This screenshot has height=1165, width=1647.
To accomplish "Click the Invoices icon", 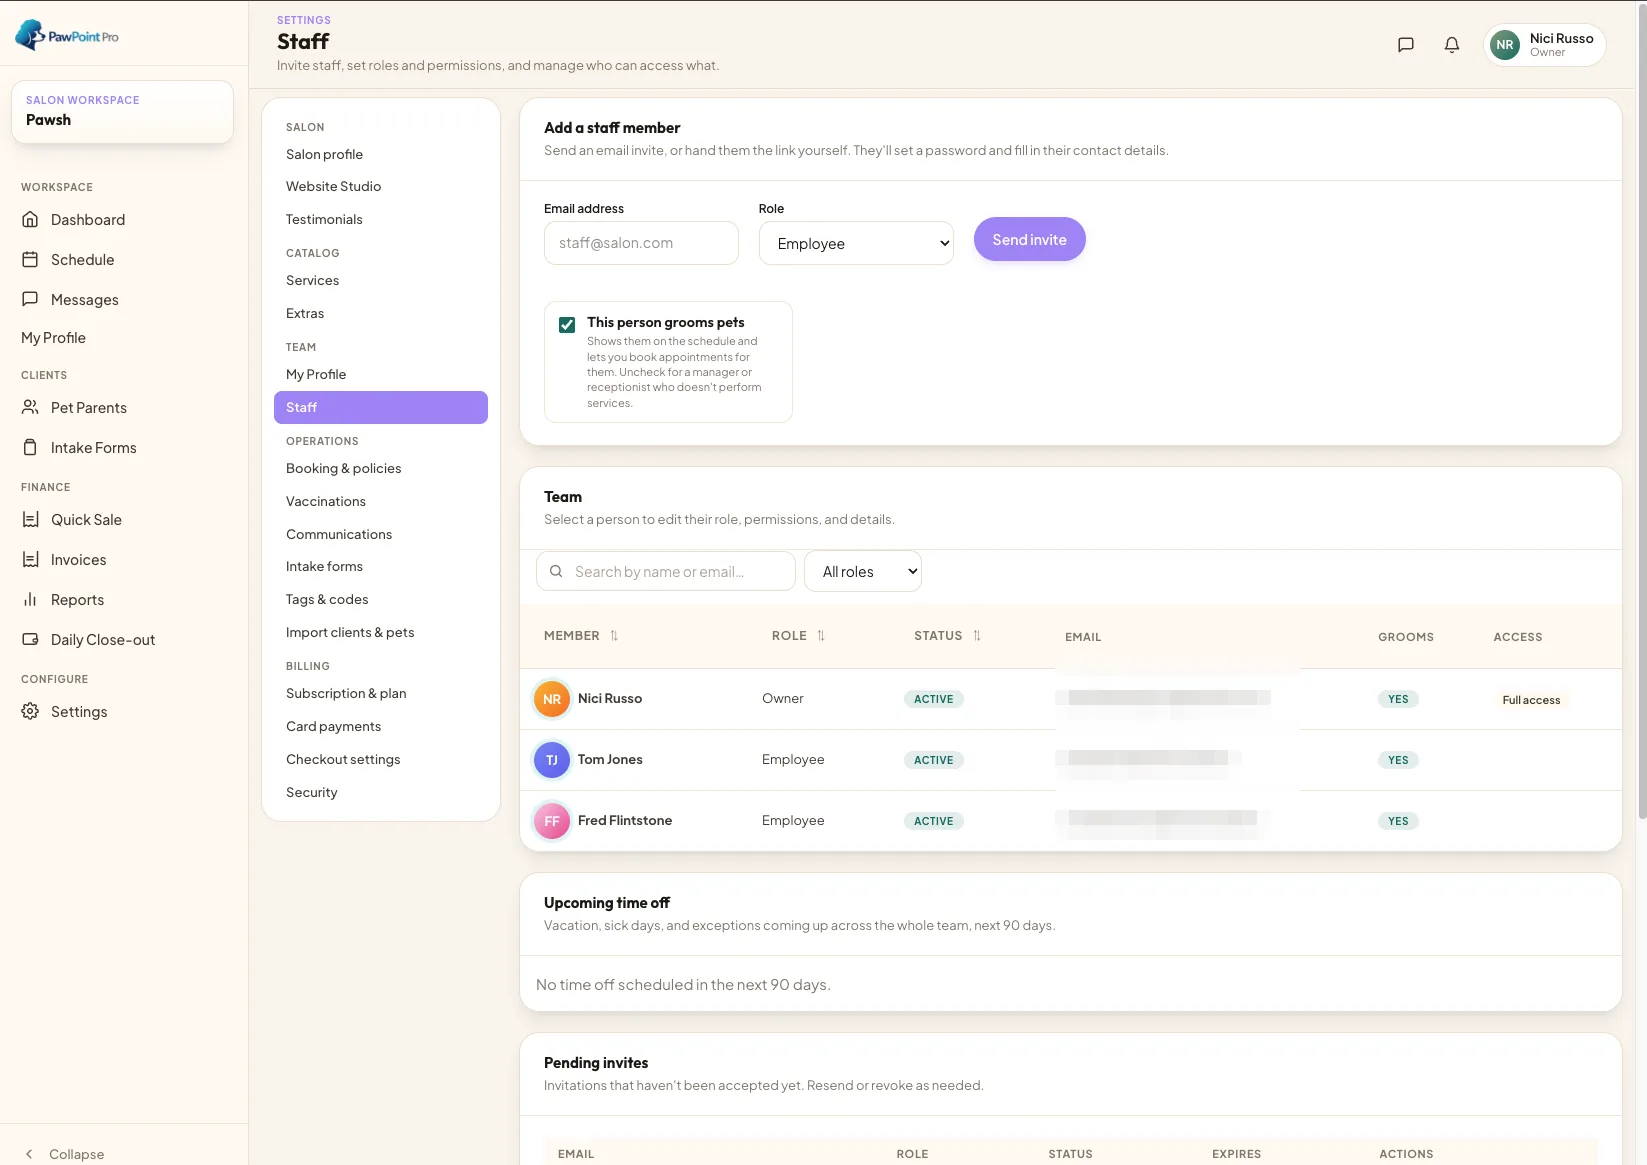I will (30, 559).
